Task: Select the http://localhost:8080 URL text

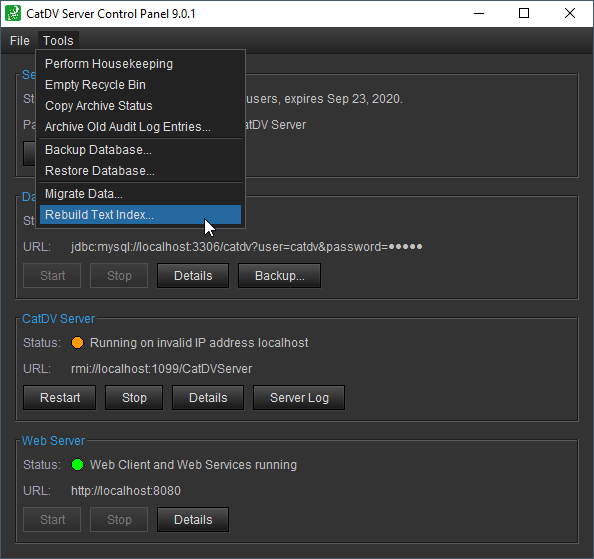Action: click(126, 491)
